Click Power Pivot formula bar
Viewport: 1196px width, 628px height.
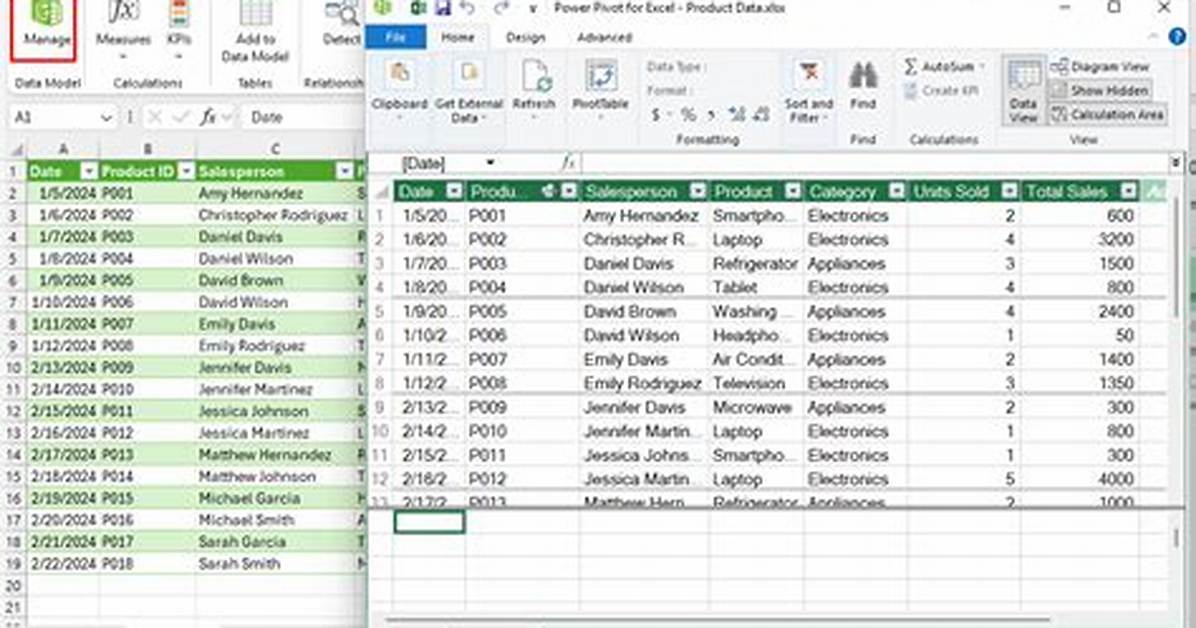click(874, 163)
